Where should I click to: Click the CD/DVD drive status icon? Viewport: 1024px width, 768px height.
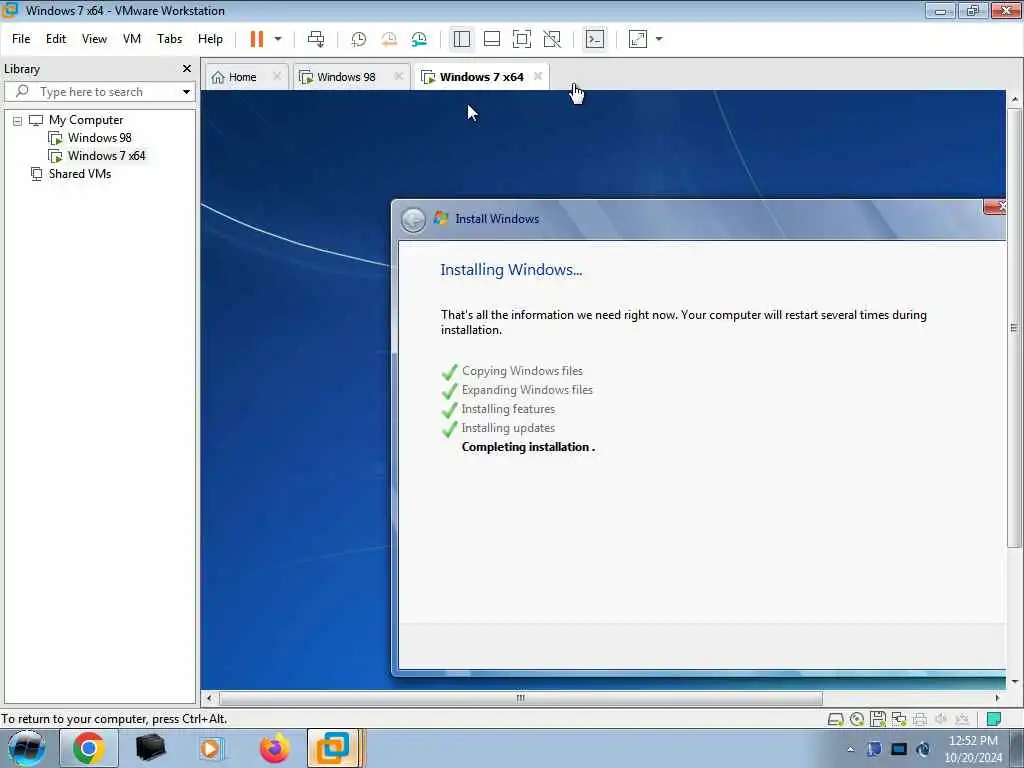click(x=857, y=720)
